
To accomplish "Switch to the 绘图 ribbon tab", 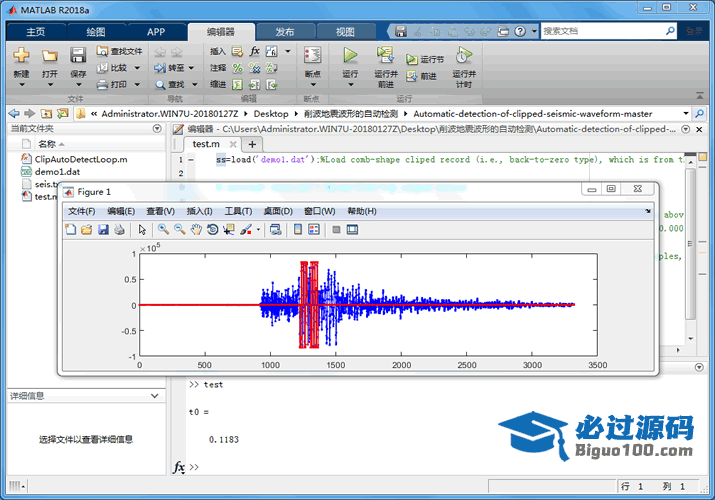I will [x=96, y=32].
